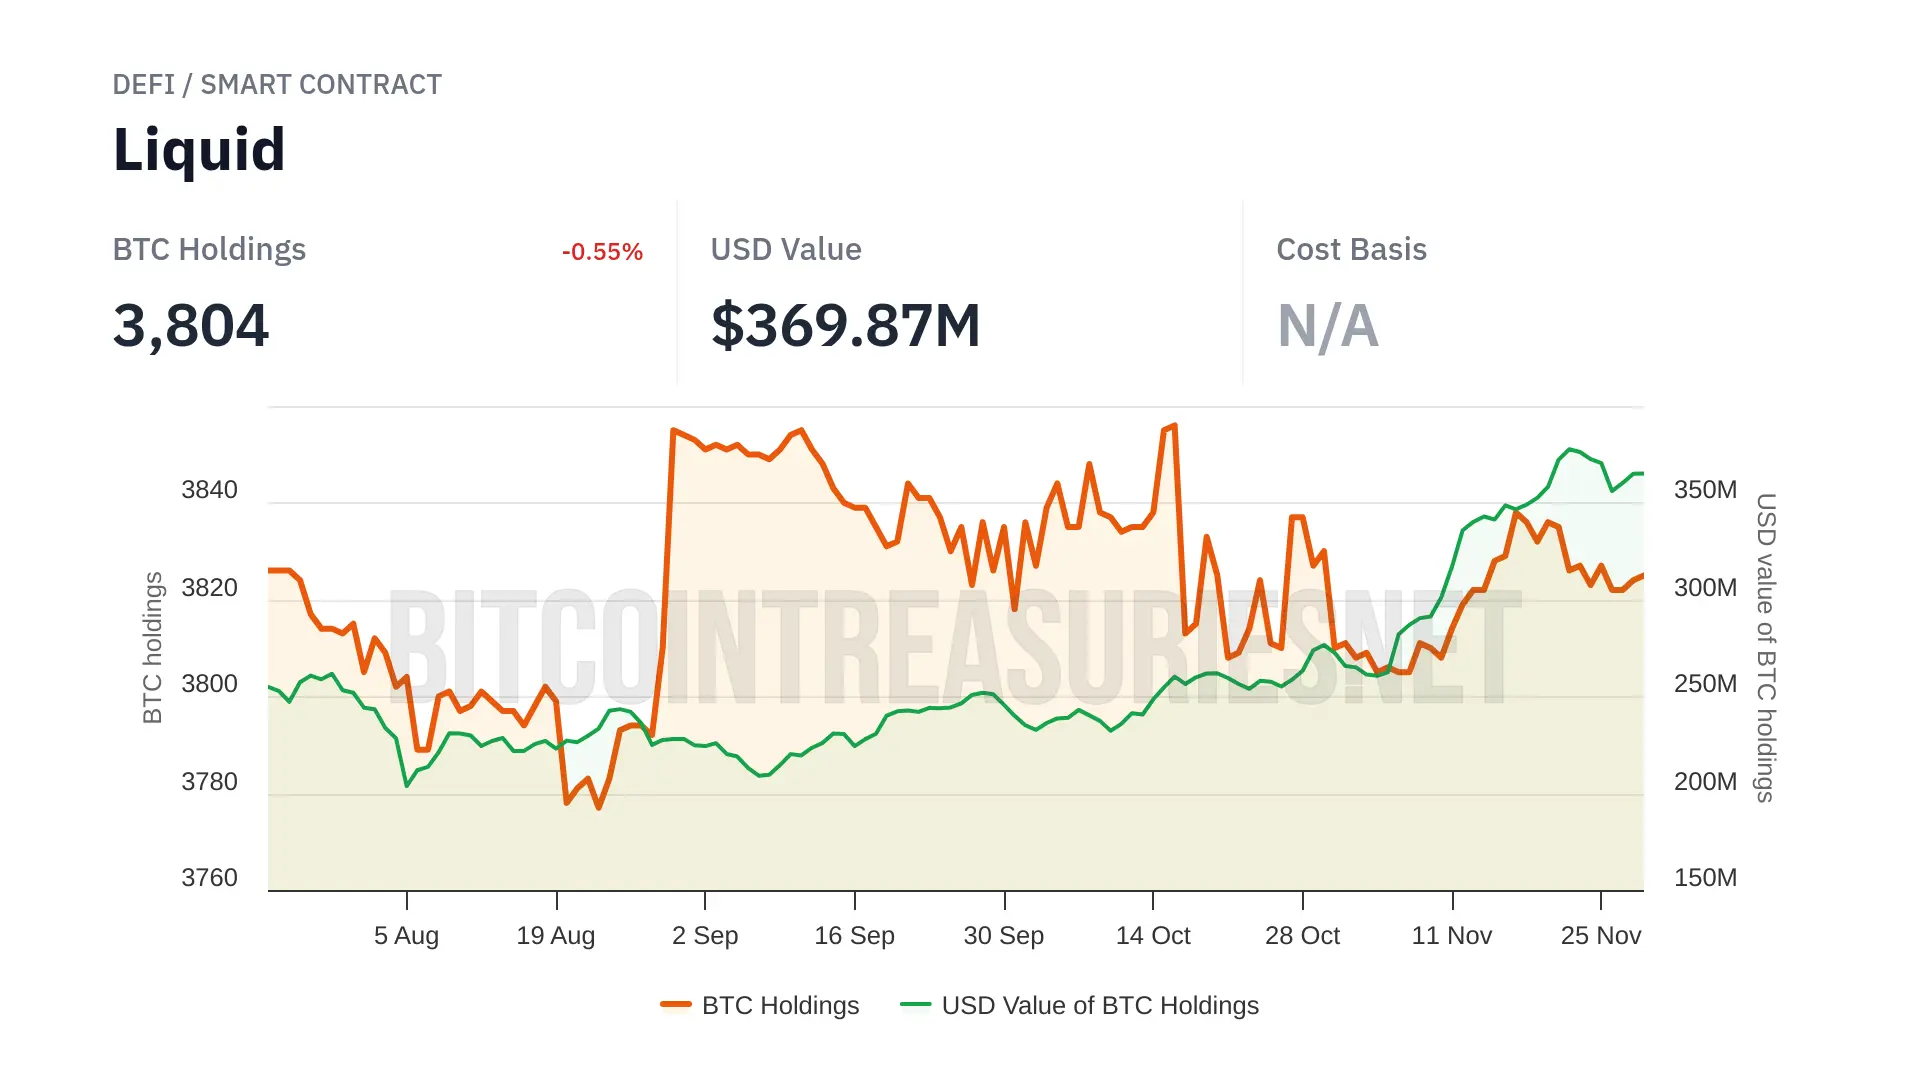Click the 19 Aug x-axis tick label
Image resolution: width=1920 pixels, height=1080 pixels.
tap(555, 936)
